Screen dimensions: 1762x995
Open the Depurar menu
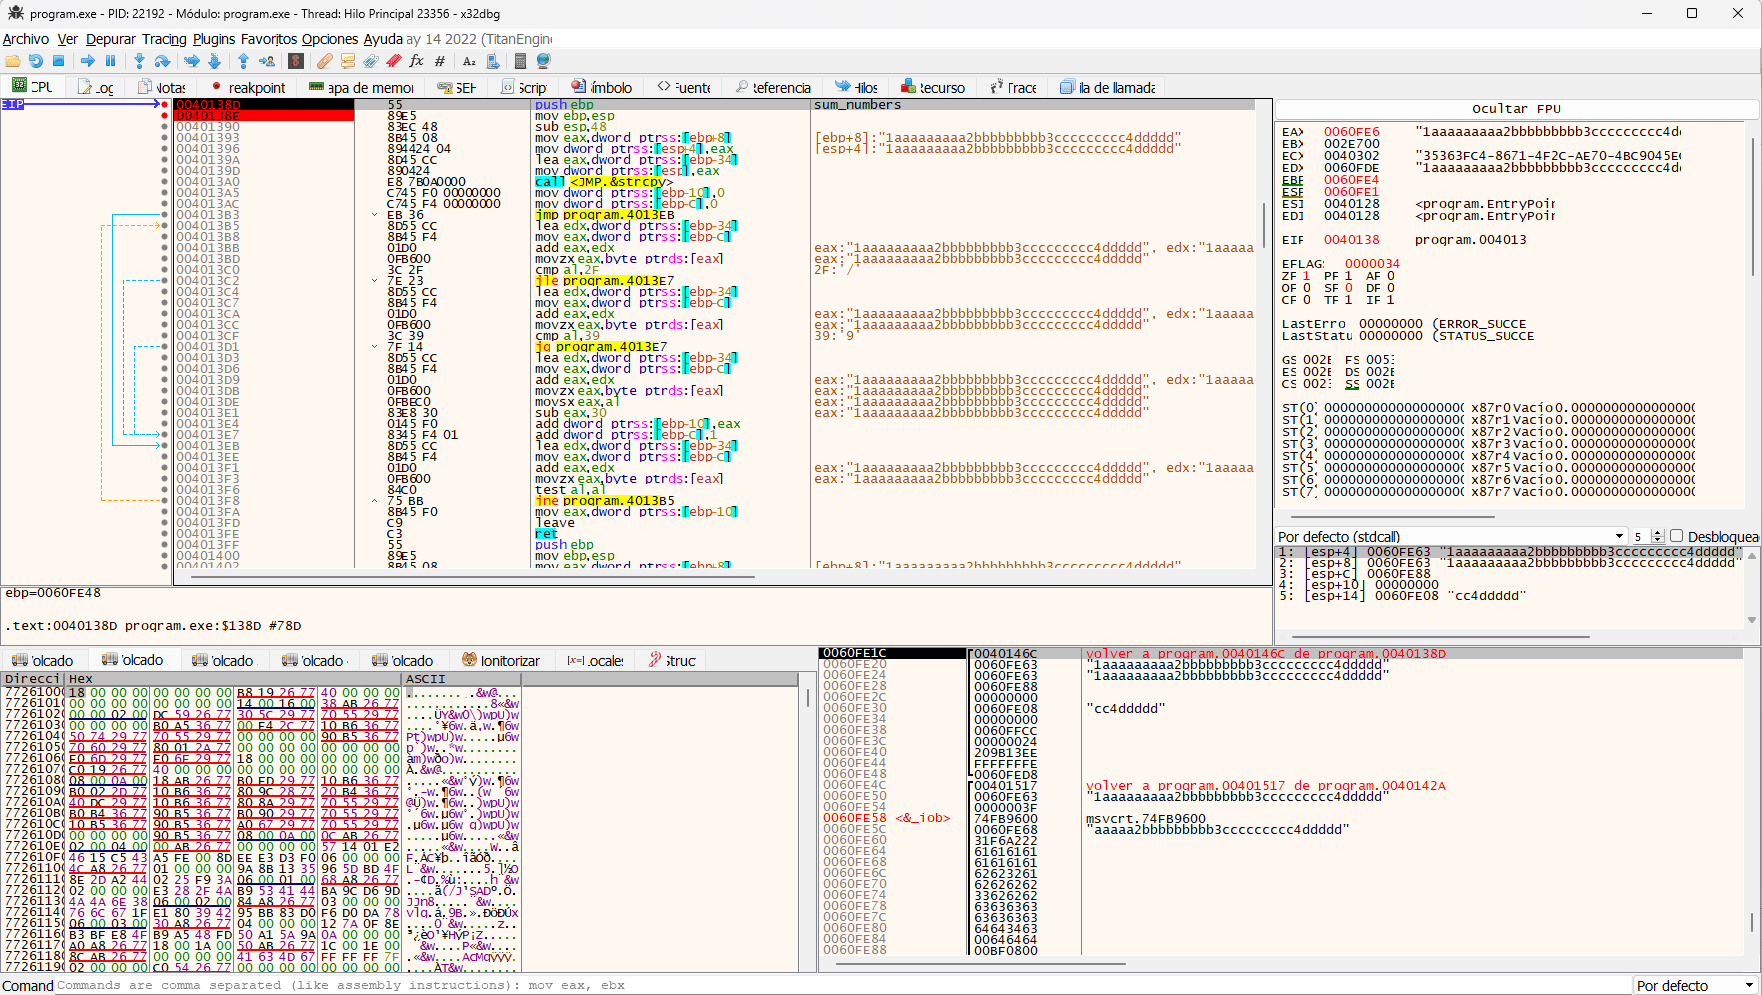[110, 39]
